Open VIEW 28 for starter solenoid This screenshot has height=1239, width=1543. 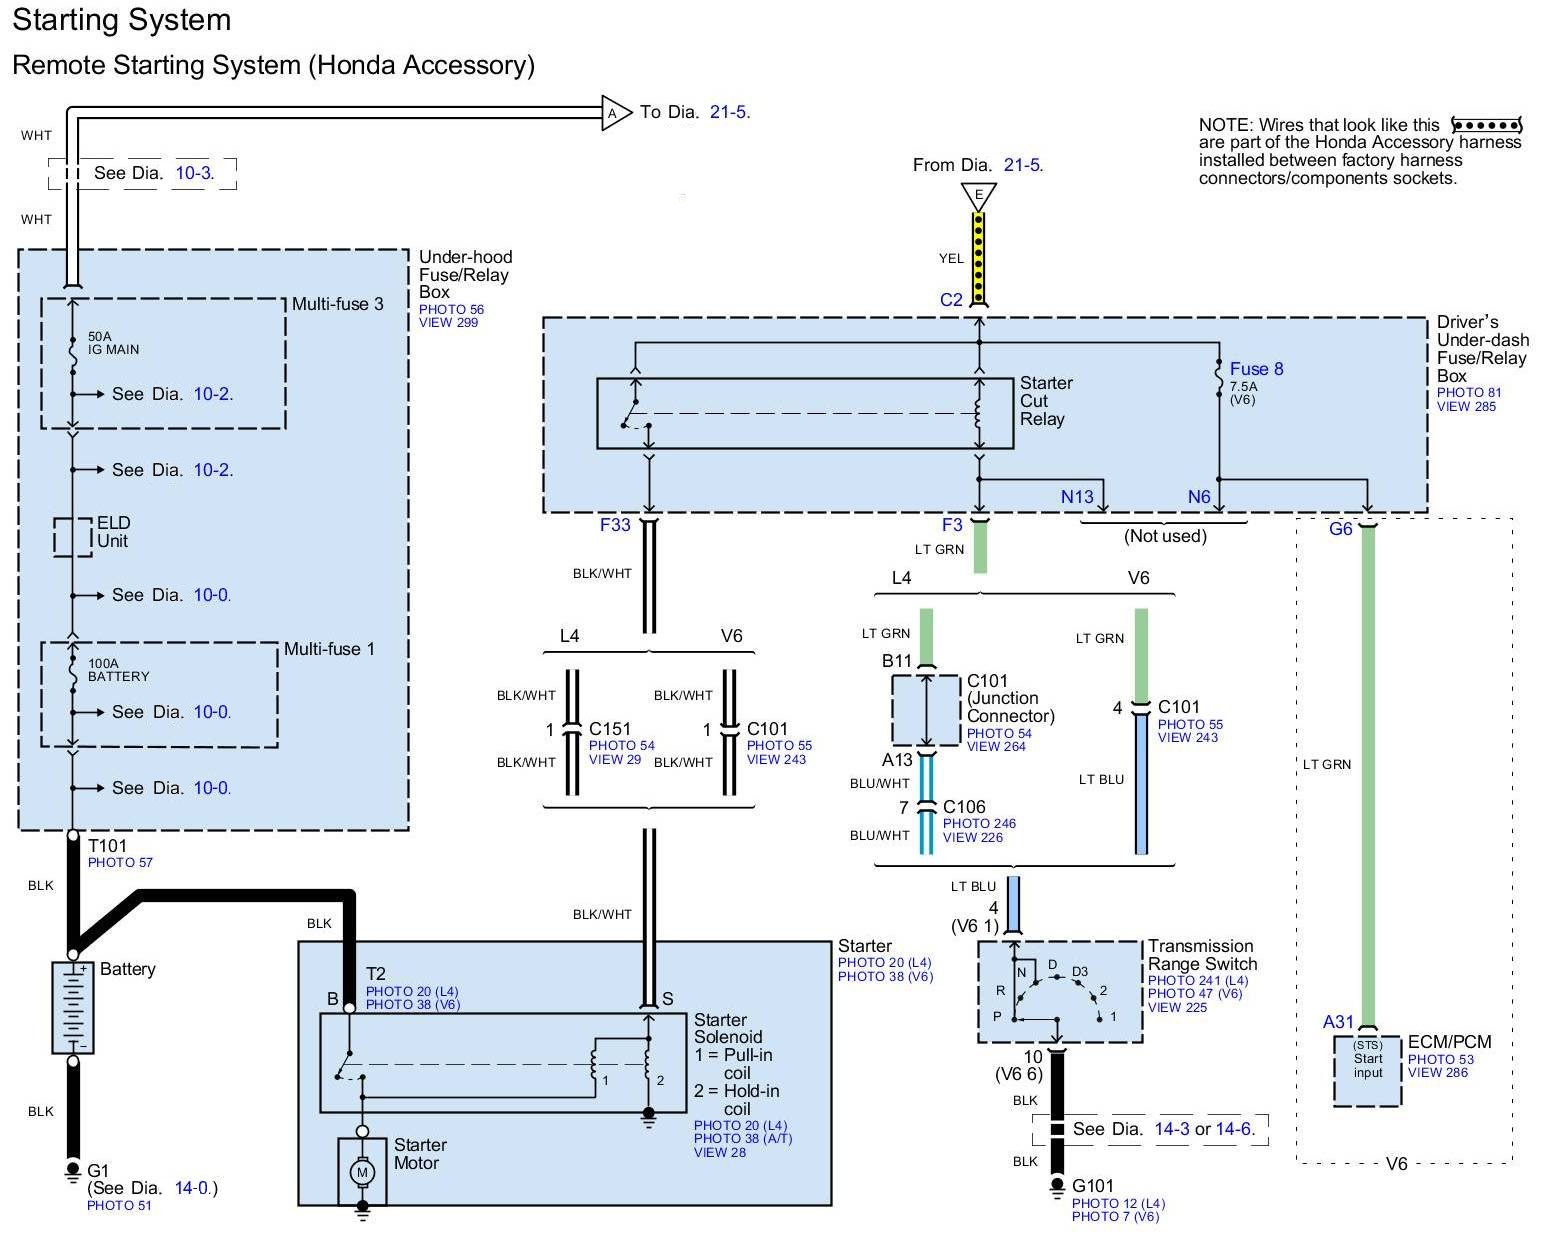click(x=719, y=1152)
